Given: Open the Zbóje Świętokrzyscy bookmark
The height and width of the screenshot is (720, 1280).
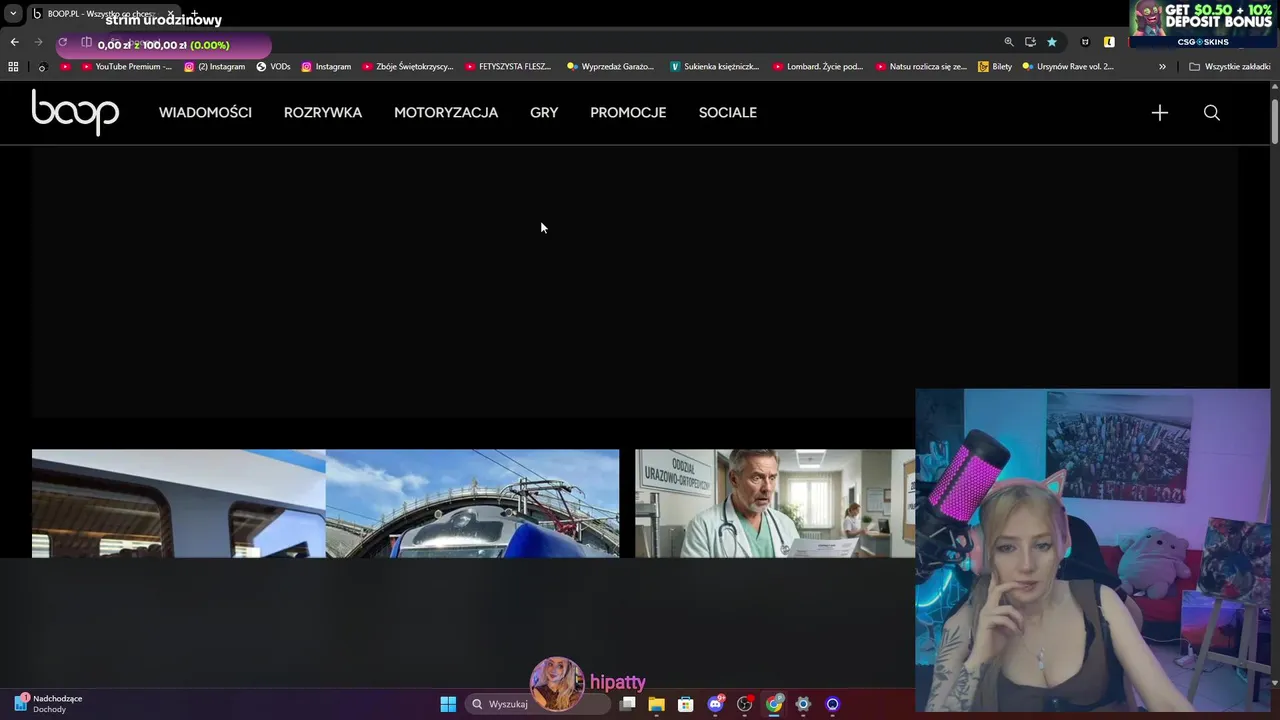Looking at the screenshot, I should click(408, 67).
